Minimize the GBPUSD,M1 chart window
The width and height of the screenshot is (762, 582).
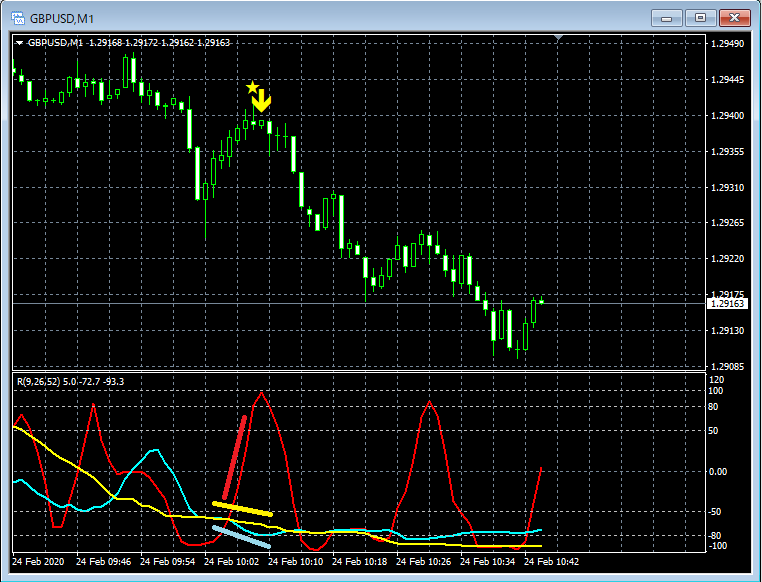point(666,18)
